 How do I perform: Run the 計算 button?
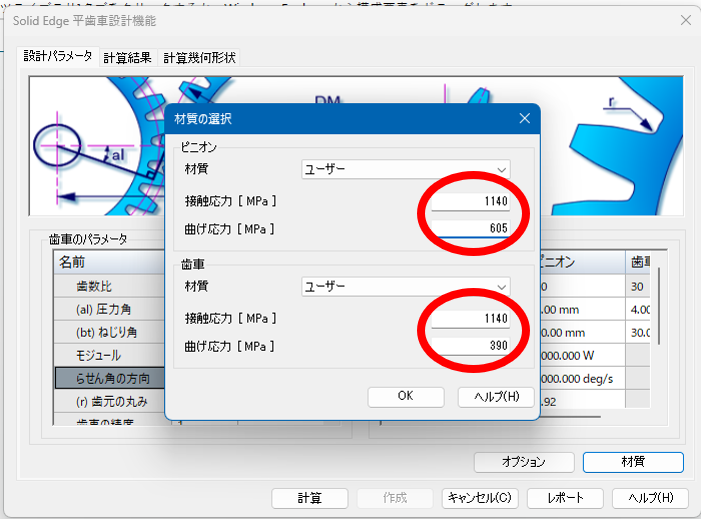[x=309, y=498]
